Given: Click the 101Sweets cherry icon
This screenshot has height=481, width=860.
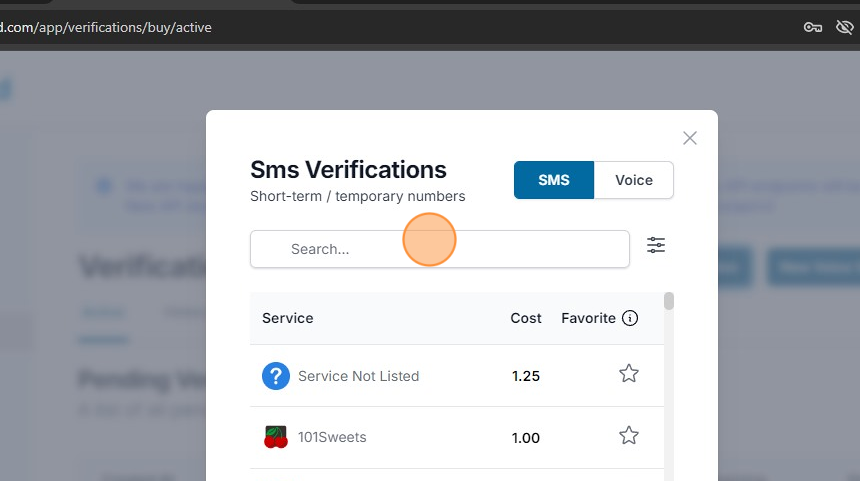Looking at the screenshot, I should [276, 437].
